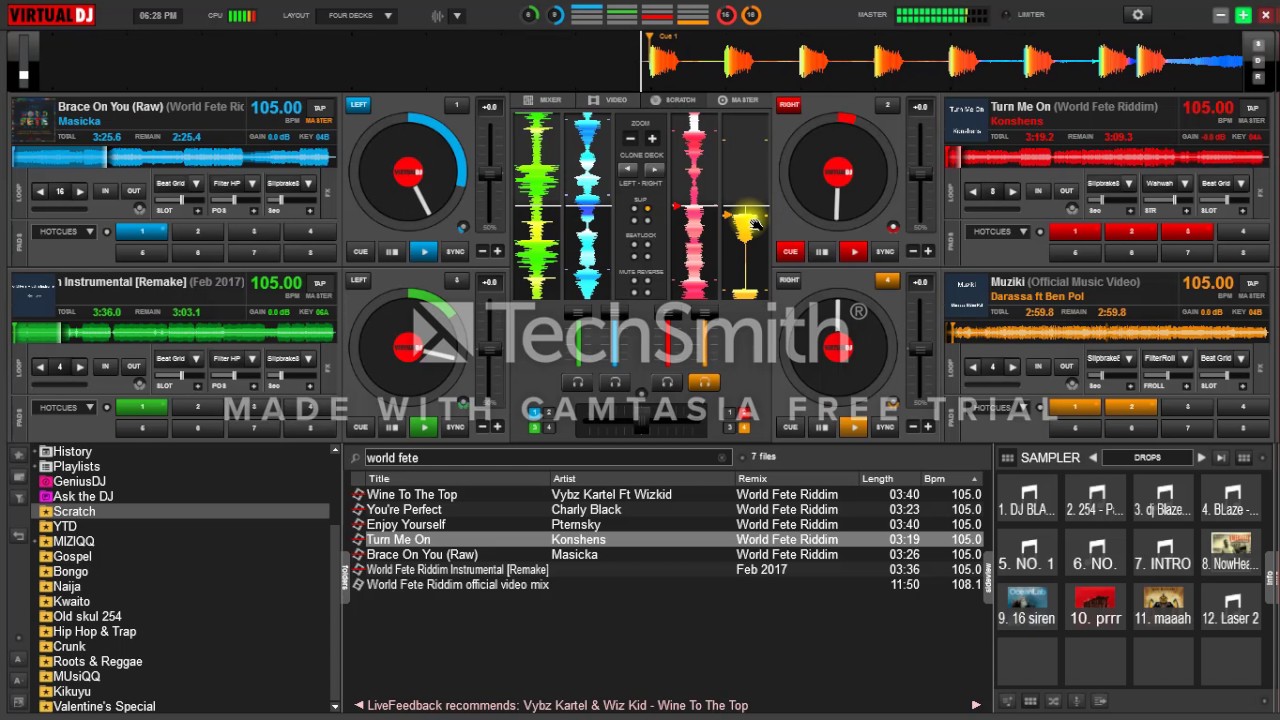Screen dimensions: 1280x720
Task: Switch to MIXER tab
Action: tap(544, 100)
